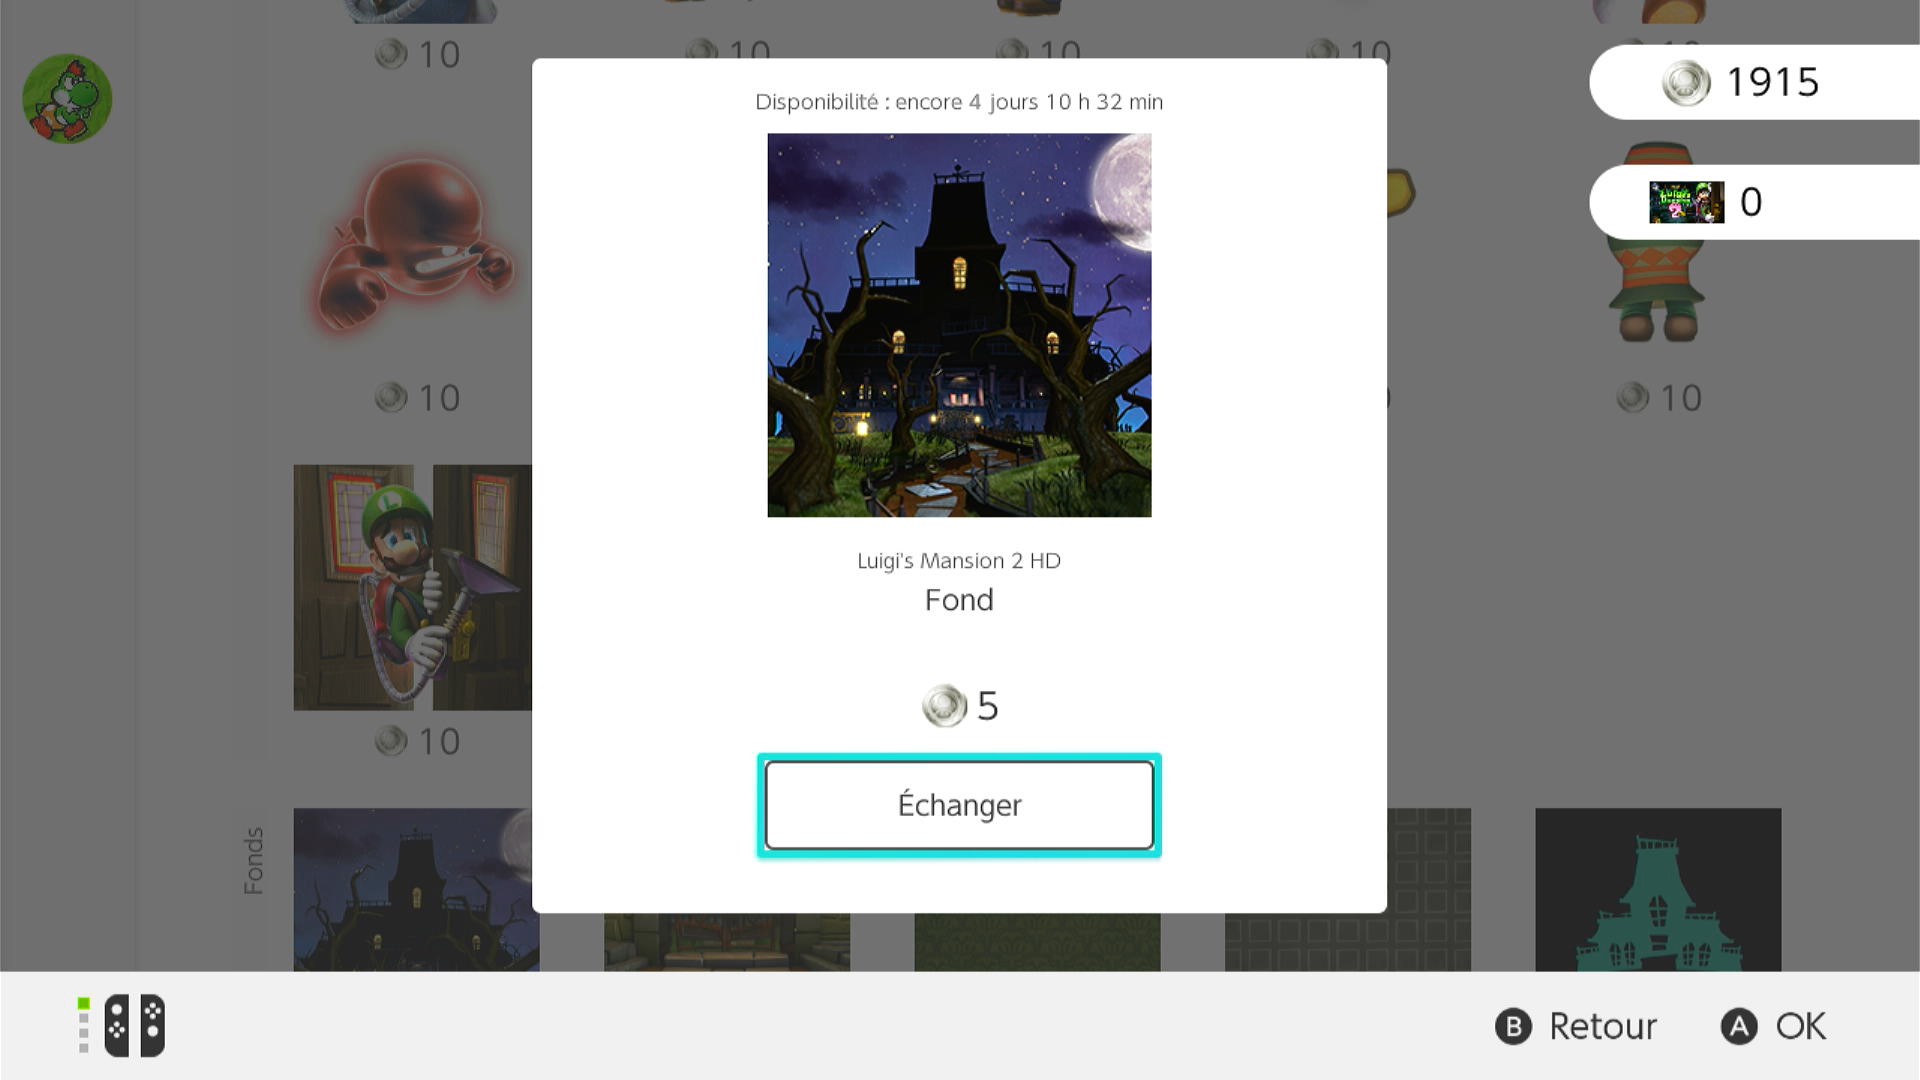Image resolution: width=1920 pixels, height=1080 pixels.
Task: Choose the green patterned background thumbnail
Action: (1037, 942)
